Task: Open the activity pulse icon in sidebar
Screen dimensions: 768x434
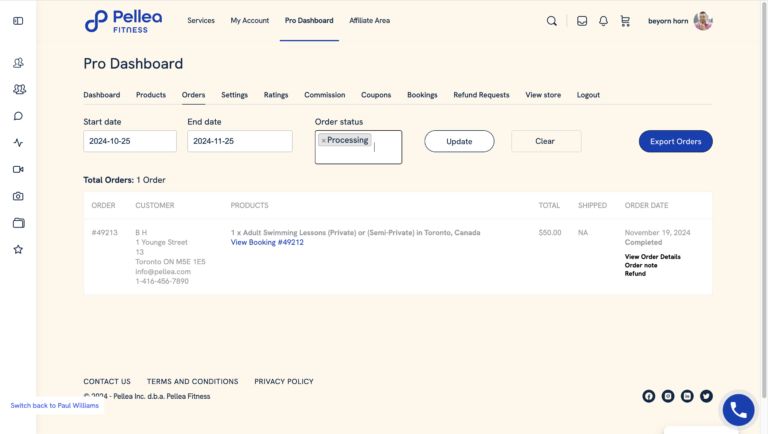Action: tap(18, 143)
